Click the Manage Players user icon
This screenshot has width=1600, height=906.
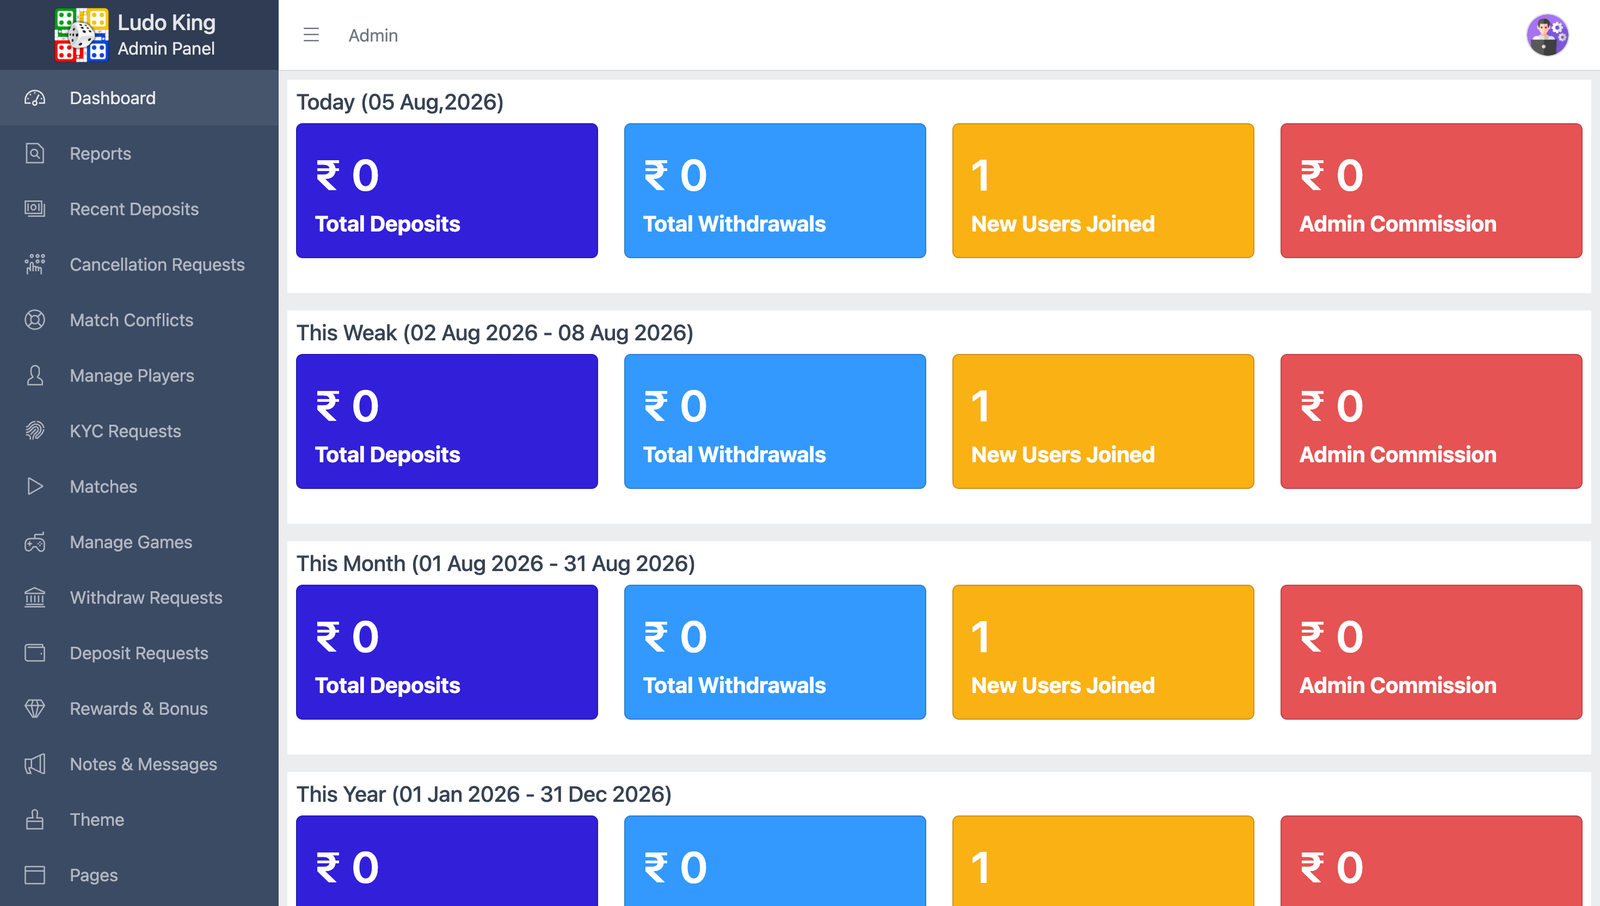[x=35, y=375]
